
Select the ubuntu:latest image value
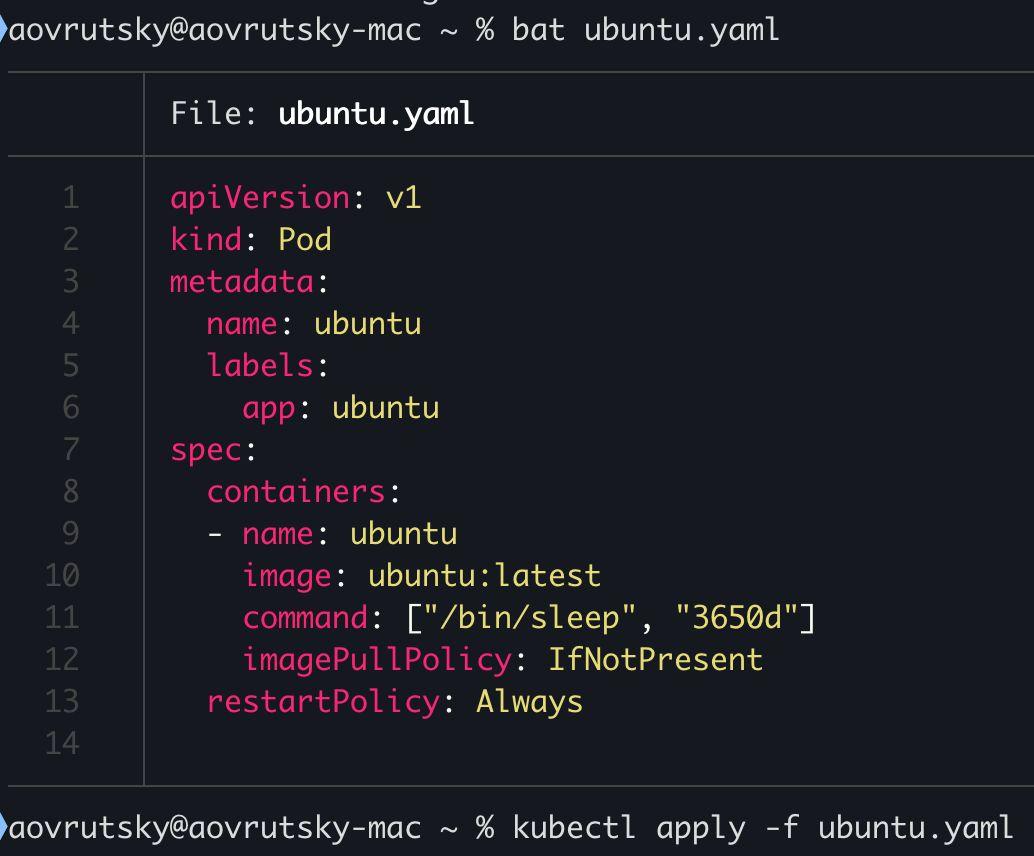click(x=484, y=575)
